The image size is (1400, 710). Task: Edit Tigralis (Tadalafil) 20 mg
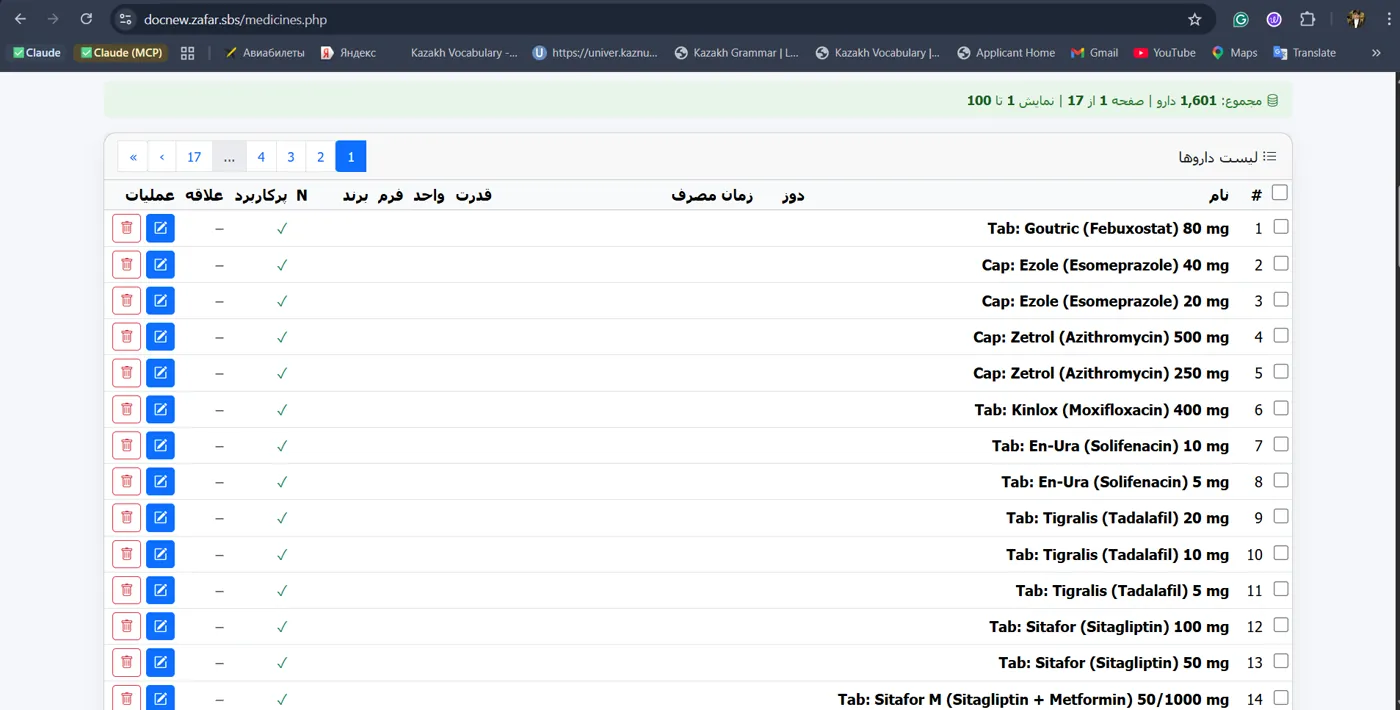160,517
